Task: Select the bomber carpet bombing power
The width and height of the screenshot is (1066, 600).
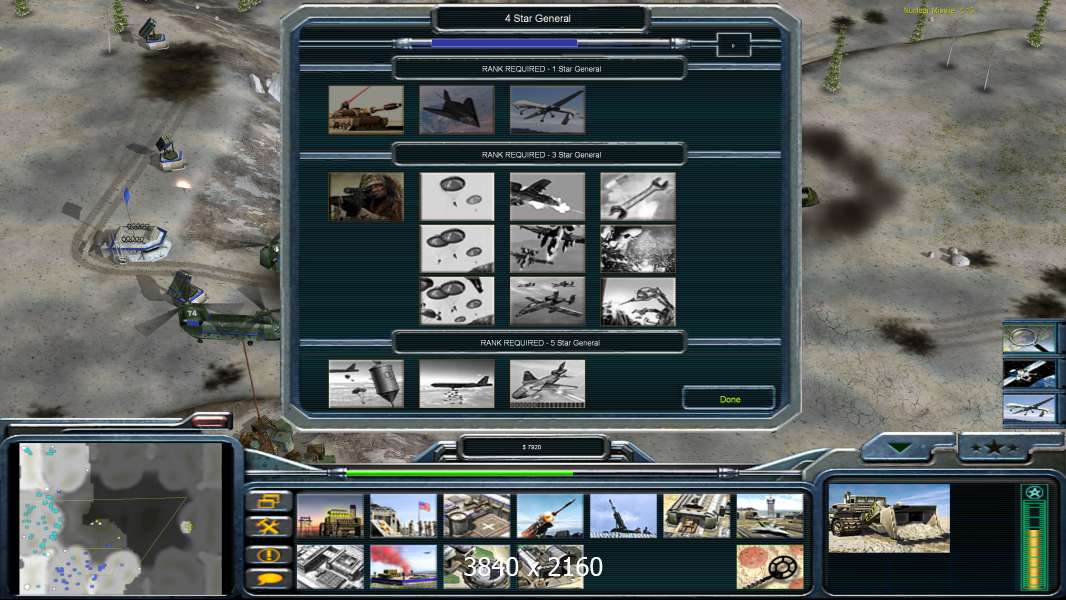Action: 457,384
